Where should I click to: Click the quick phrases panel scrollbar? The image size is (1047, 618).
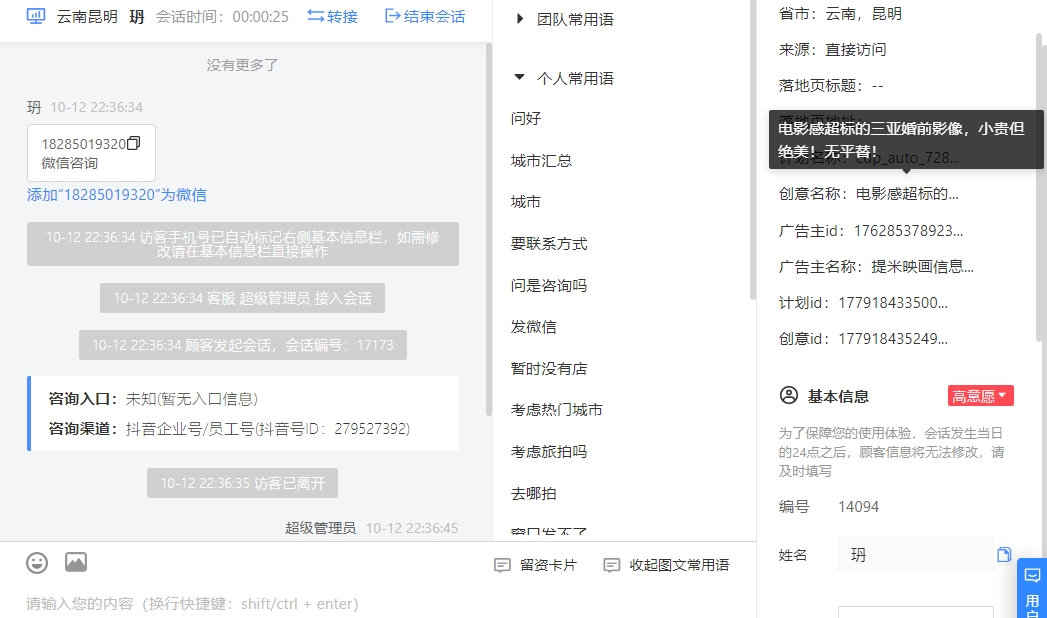point(753,149)
